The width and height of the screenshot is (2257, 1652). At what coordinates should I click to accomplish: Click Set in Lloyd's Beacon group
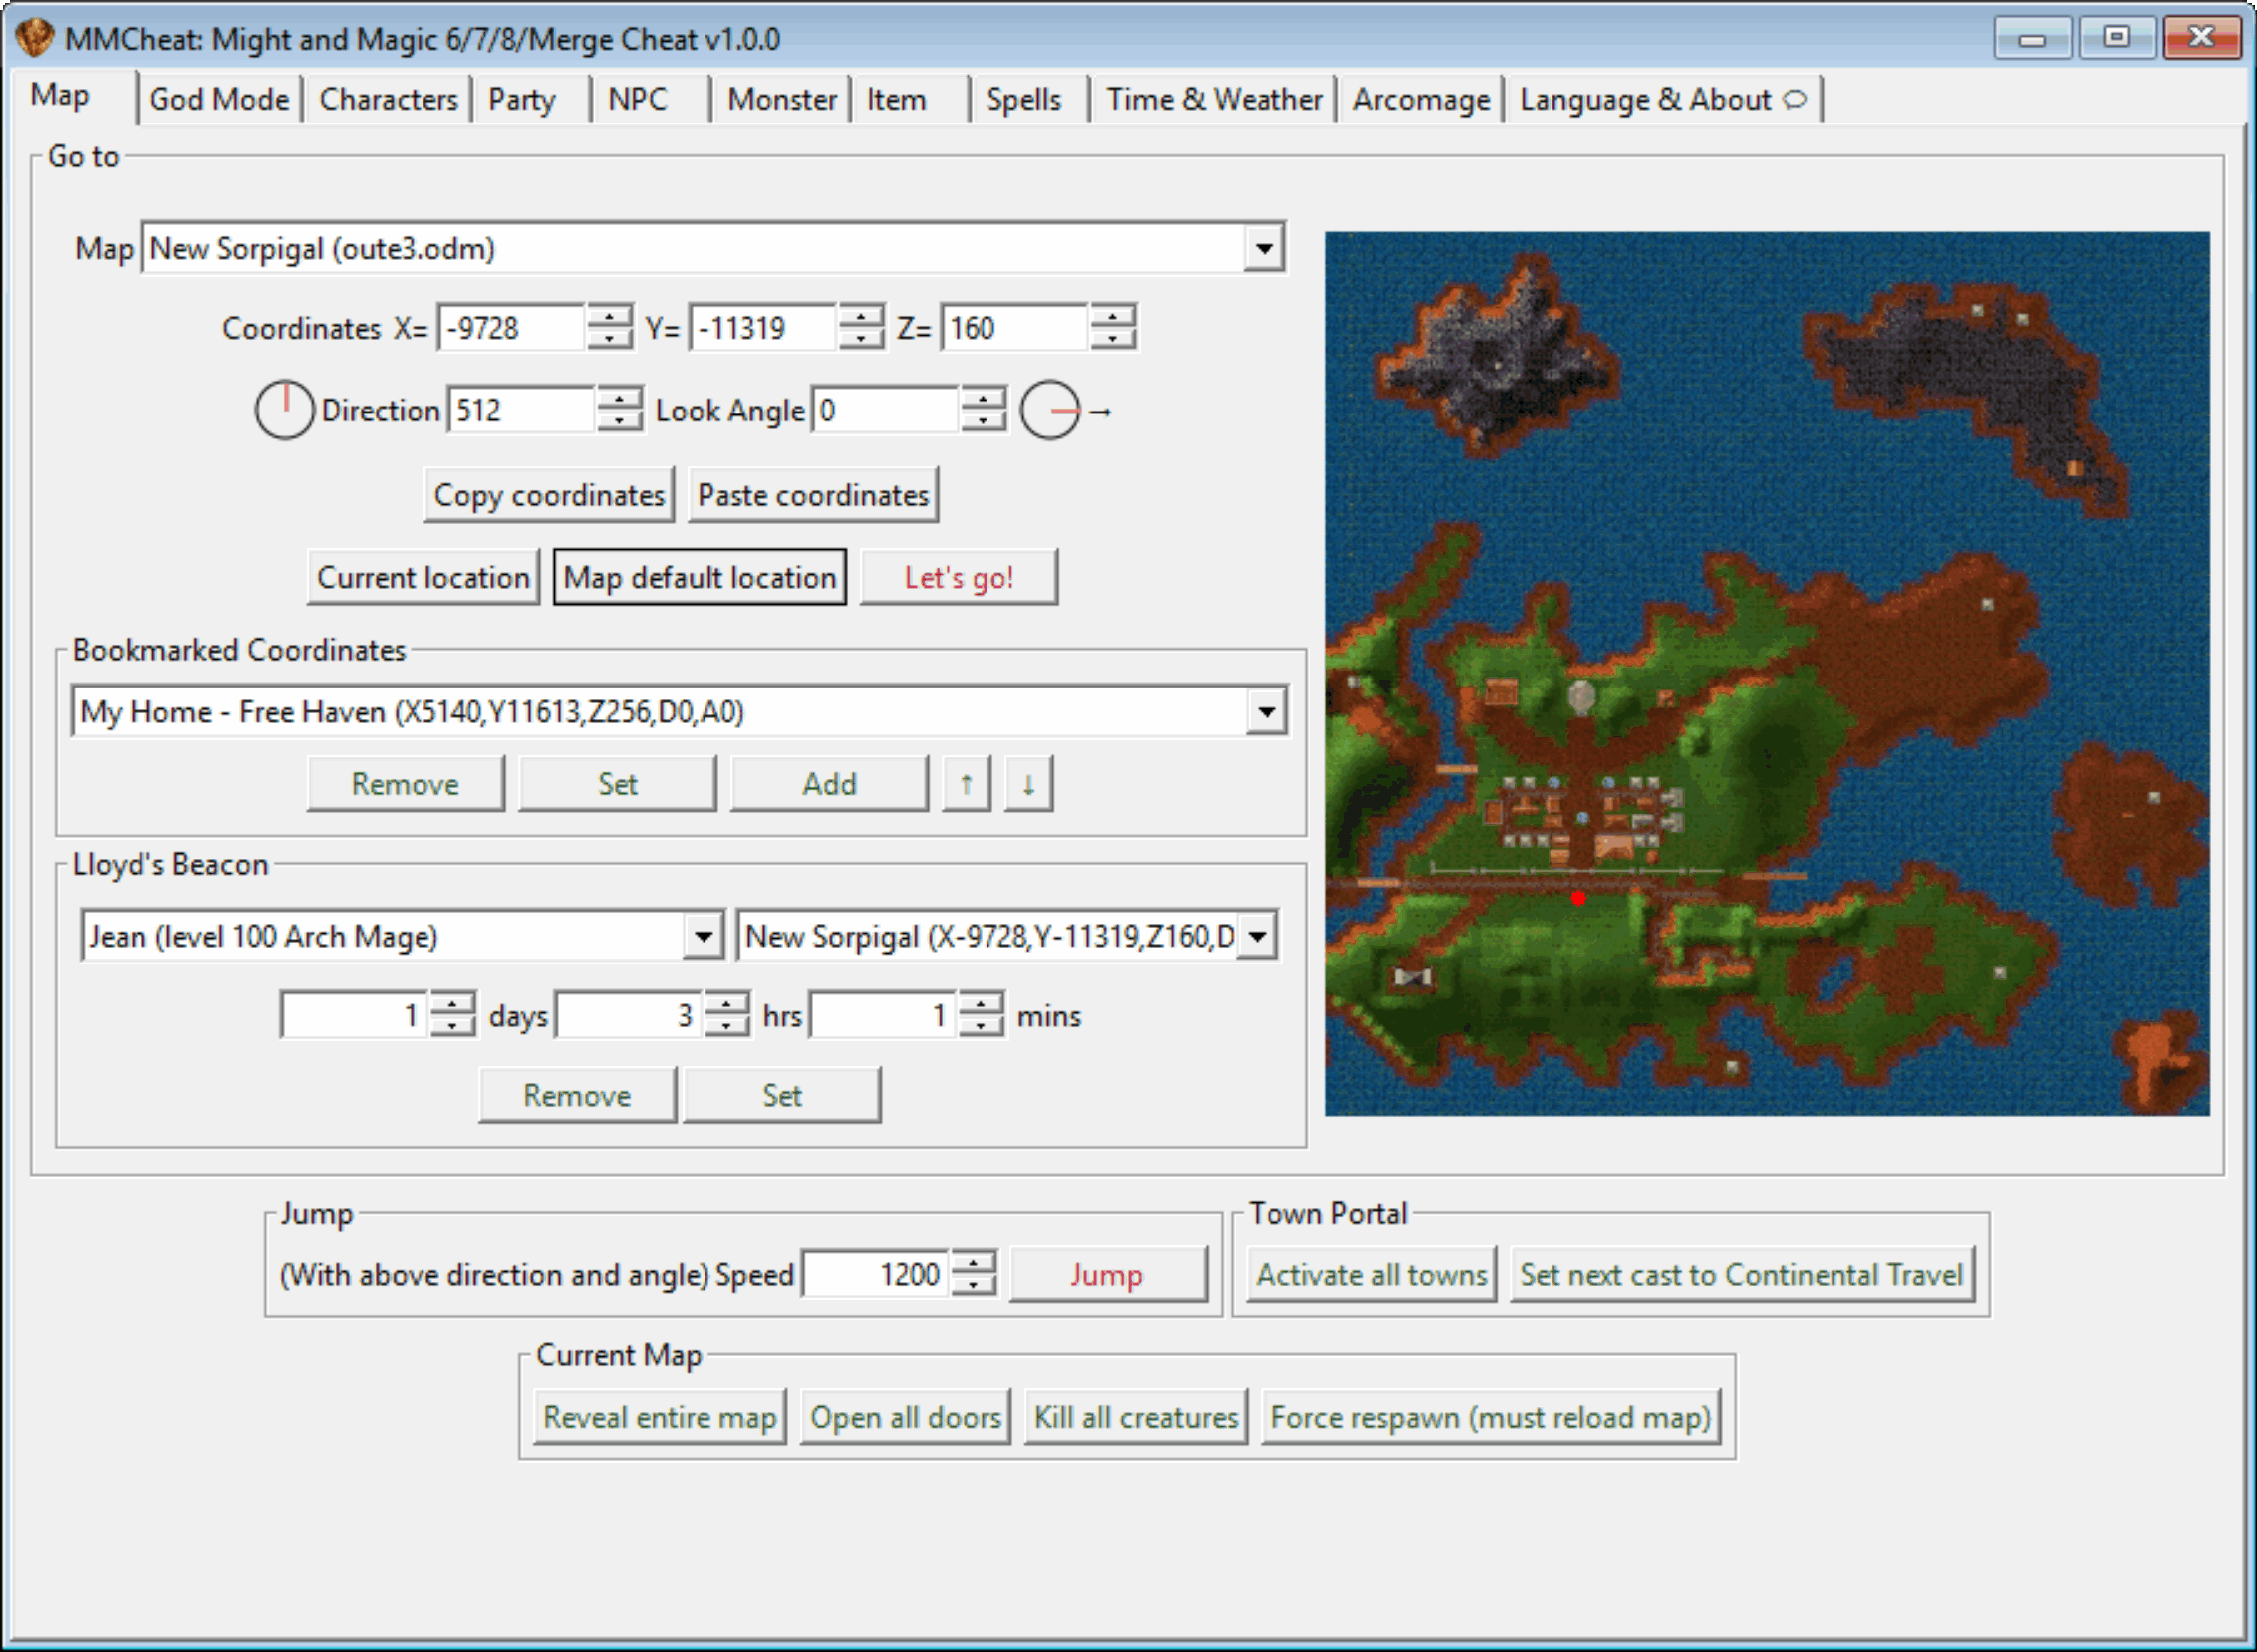782,1095
